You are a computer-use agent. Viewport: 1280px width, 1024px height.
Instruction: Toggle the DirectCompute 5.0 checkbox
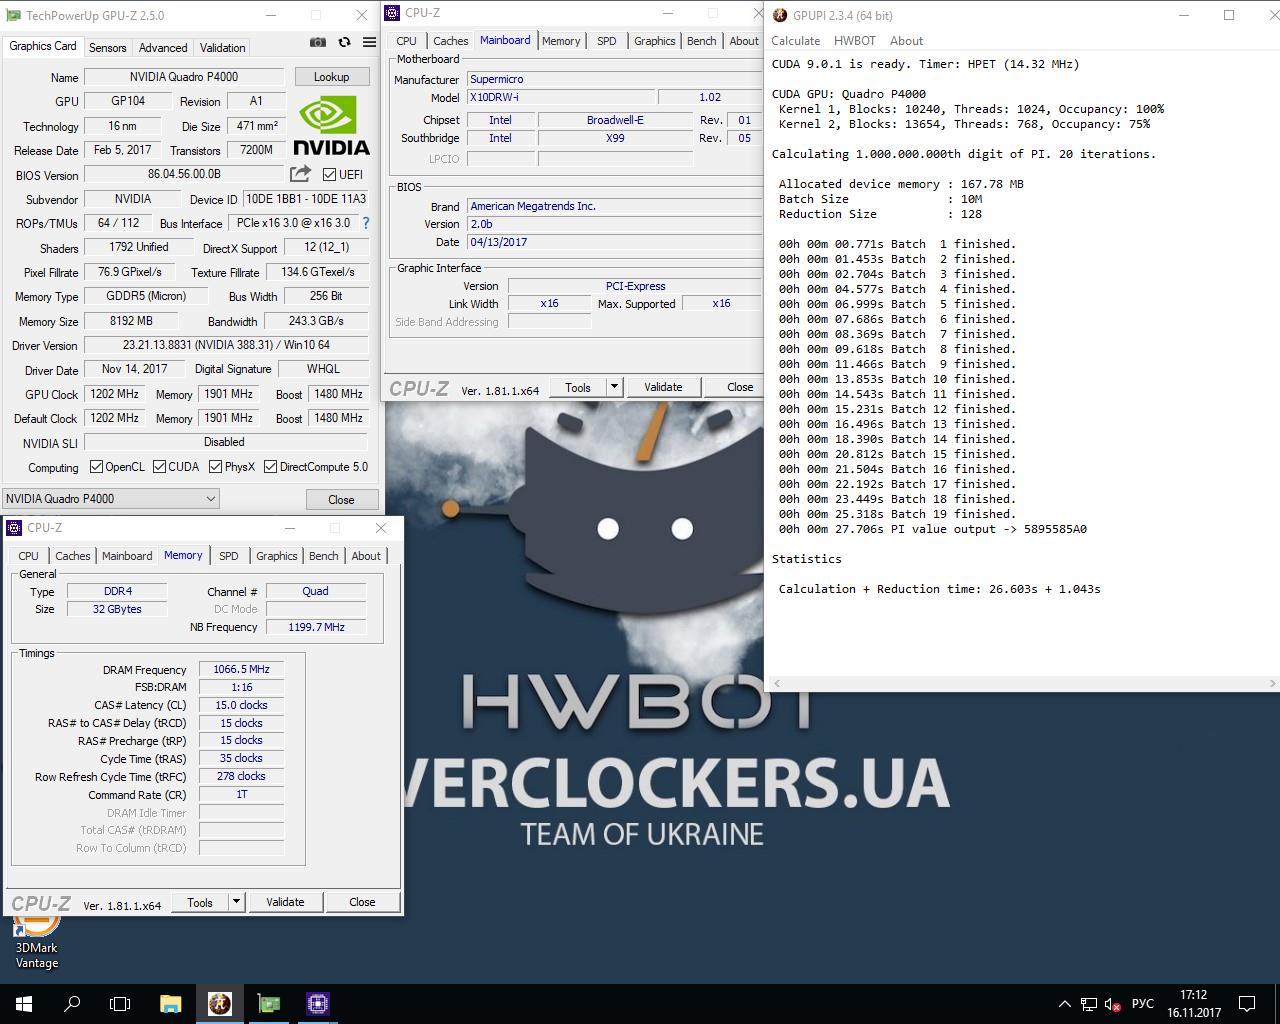270,466
